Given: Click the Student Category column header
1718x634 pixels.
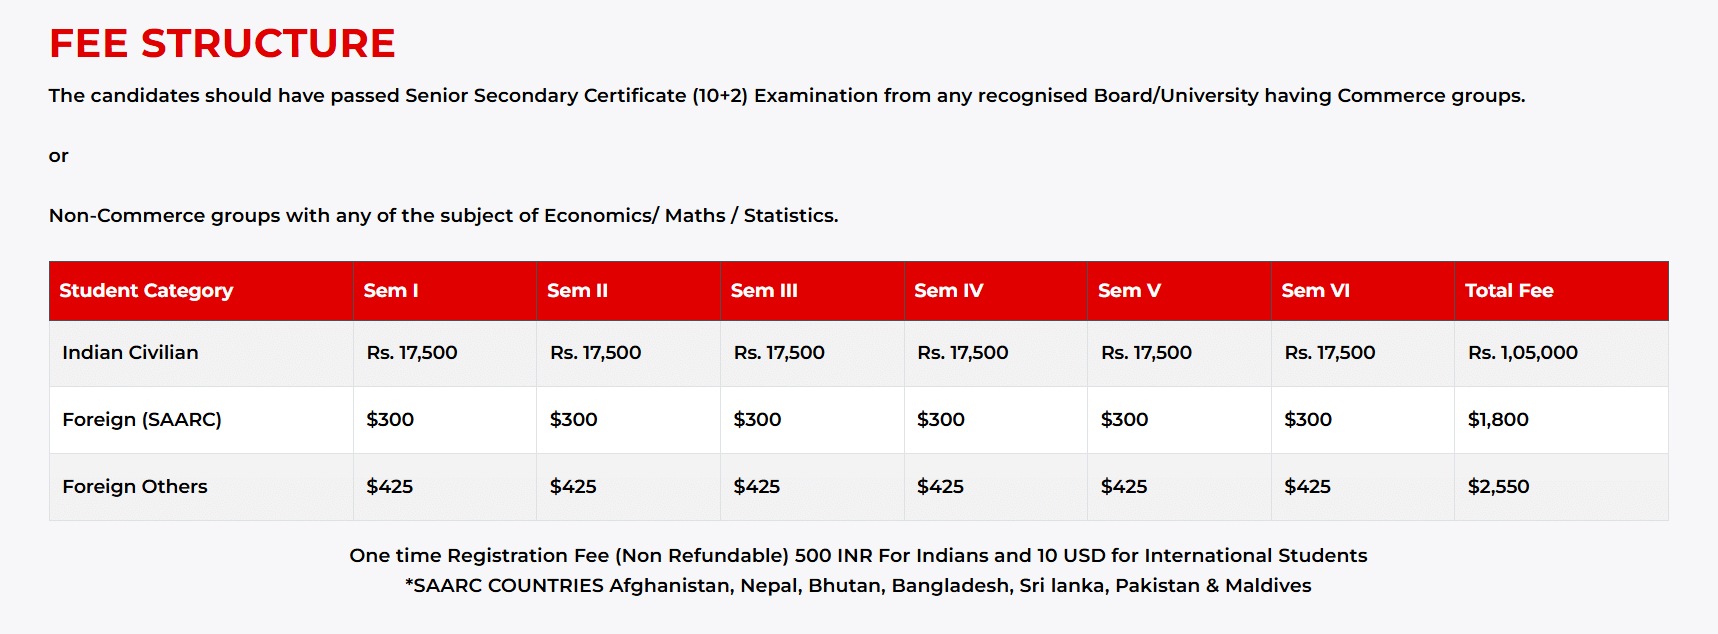Looking at the screenshot, I should click(146, 291).
